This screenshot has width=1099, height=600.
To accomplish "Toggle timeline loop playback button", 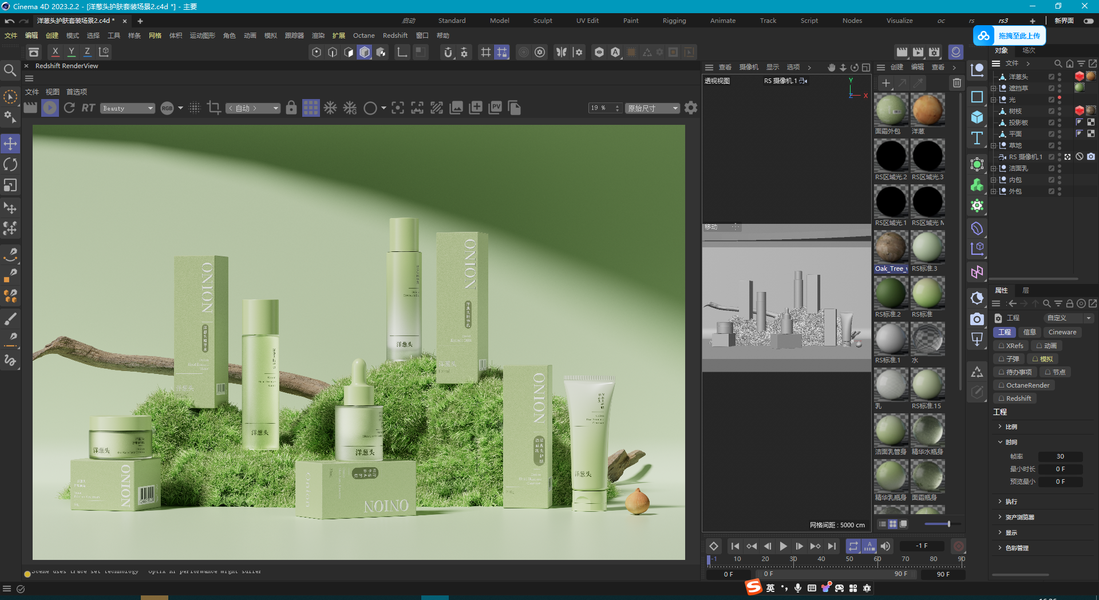I will pyautogui.click(x=853, y=546).
